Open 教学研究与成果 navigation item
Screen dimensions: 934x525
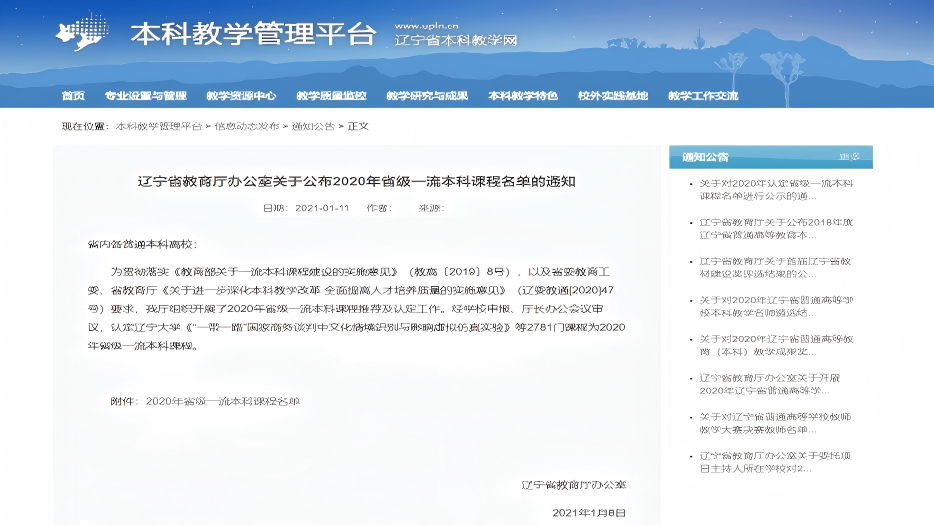pos(427,96)
